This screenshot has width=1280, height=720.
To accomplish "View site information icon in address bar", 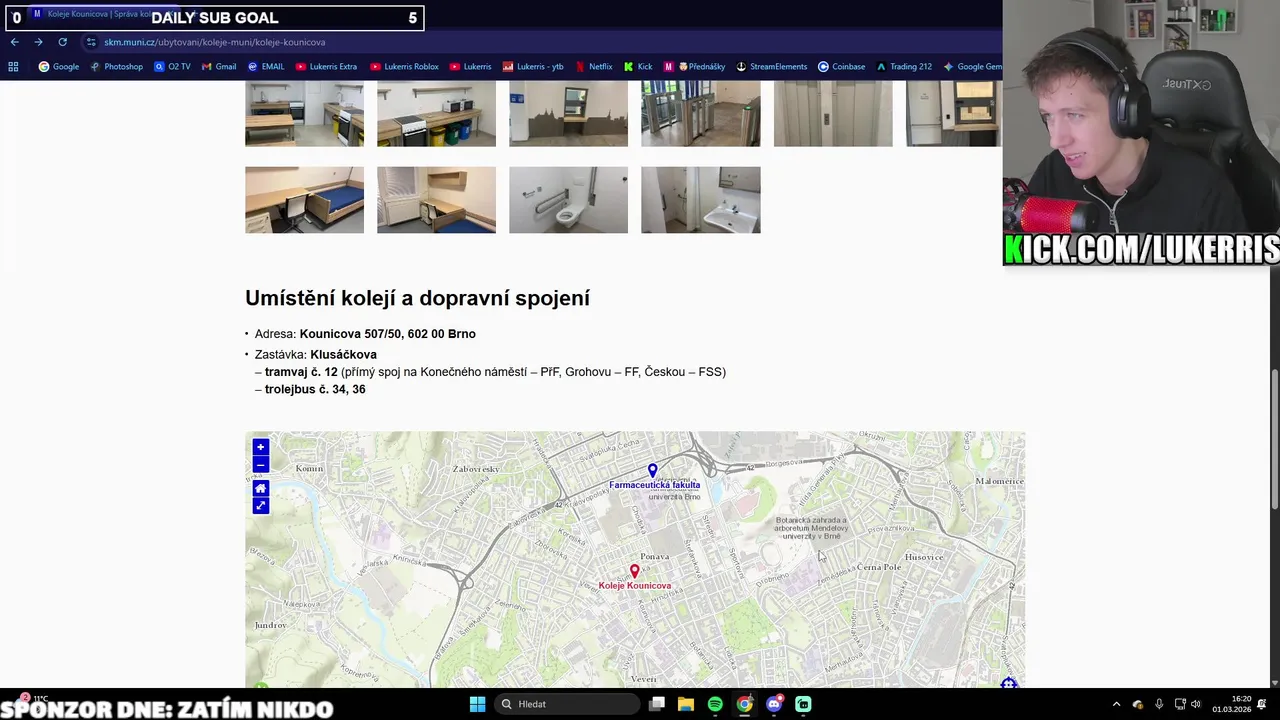I will (x=91, y=42).
